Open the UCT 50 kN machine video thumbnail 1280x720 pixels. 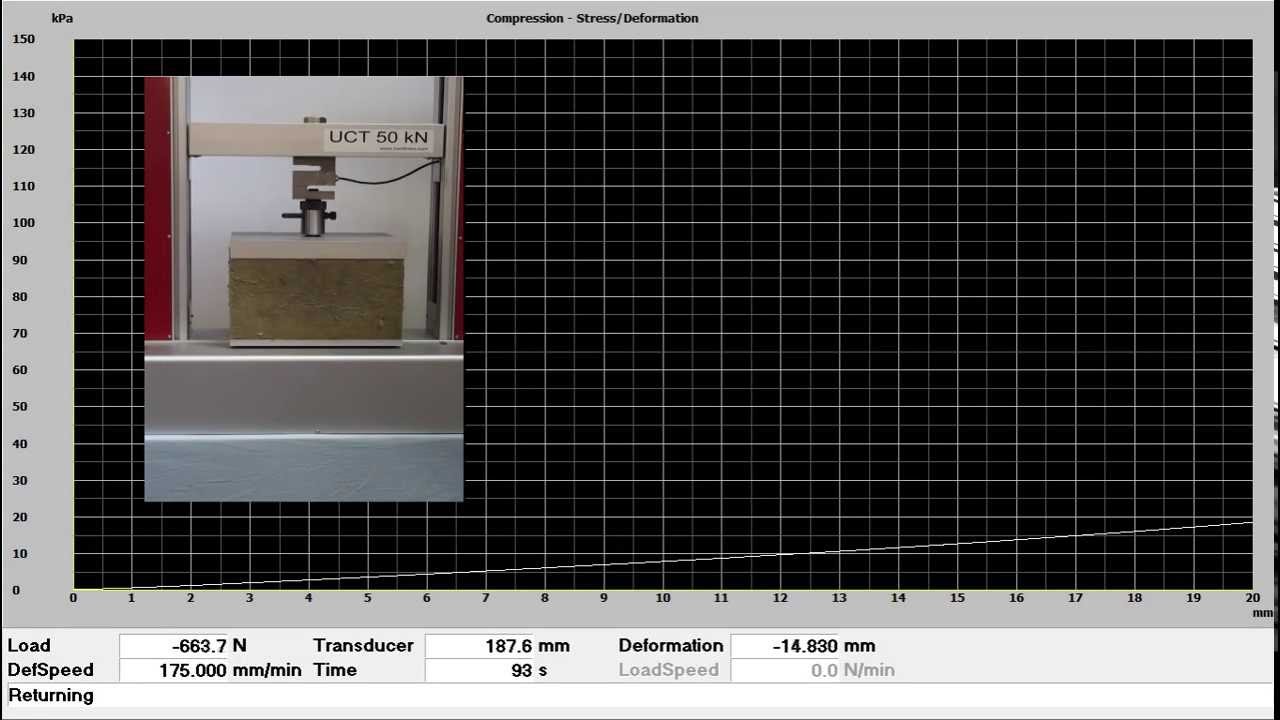tap(304, 288)
